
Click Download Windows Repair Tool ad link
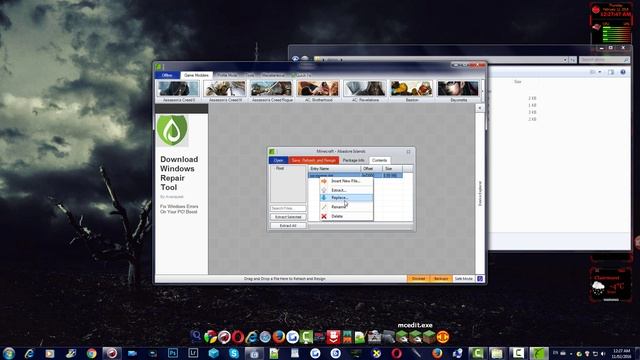(179, 173)
